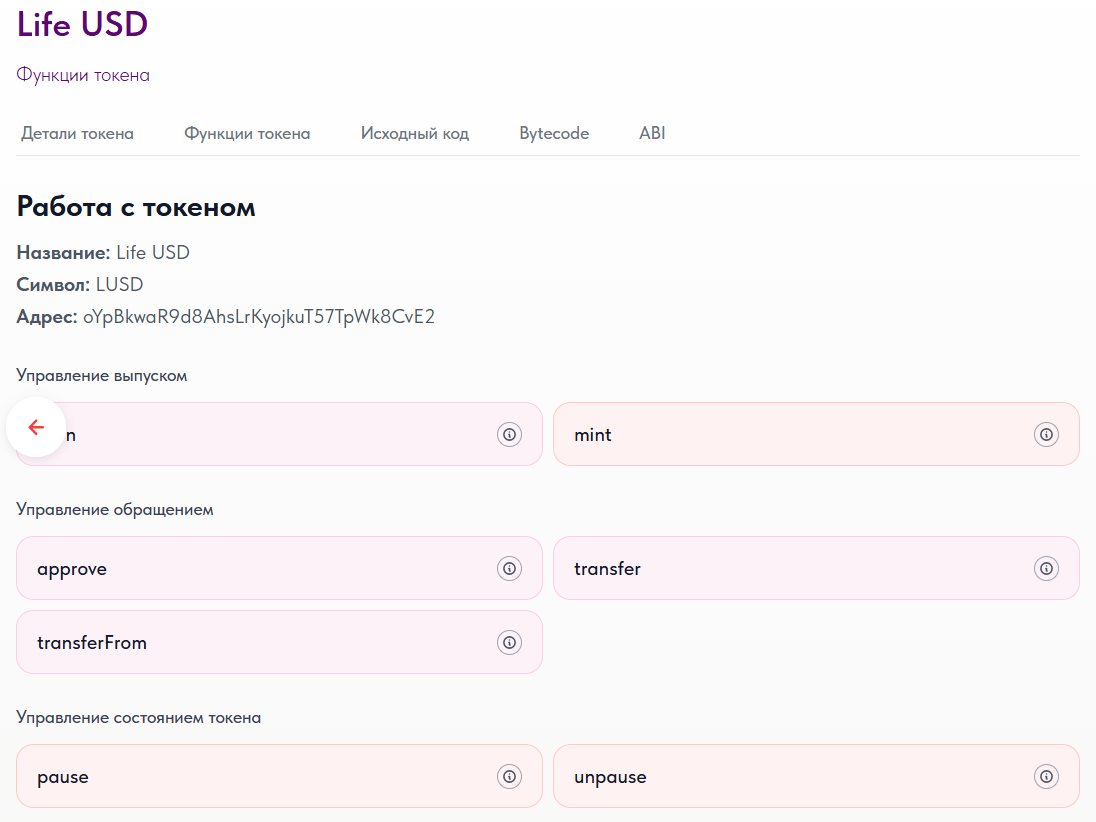The image size is (1096, 822).
Task: Click info icon beside transferFrom
Action: pyautogui.click(x=509, y=642)
